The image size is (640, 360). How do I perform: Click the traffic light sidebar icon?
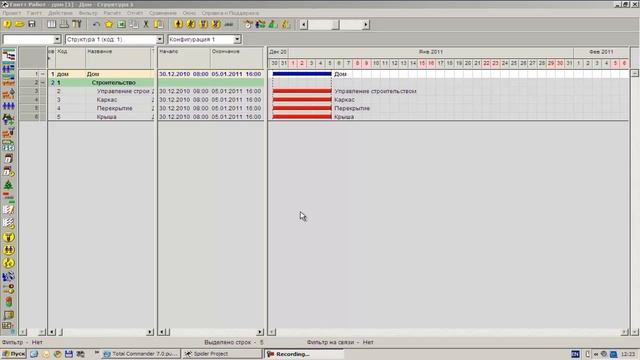(x=8, y=302)
